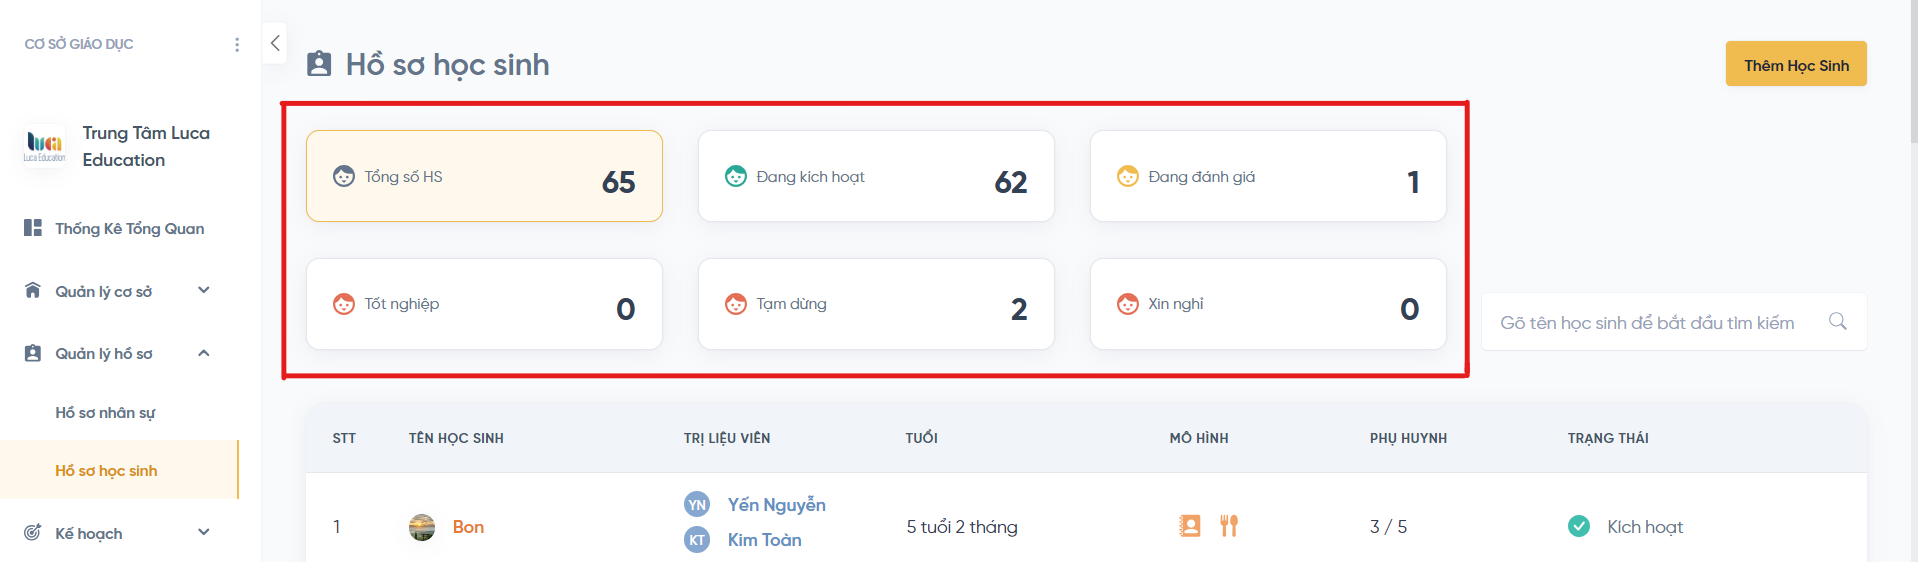Click the search magnifier icon
Screen dimensions: 1918x562
[x=1837, y=322]
